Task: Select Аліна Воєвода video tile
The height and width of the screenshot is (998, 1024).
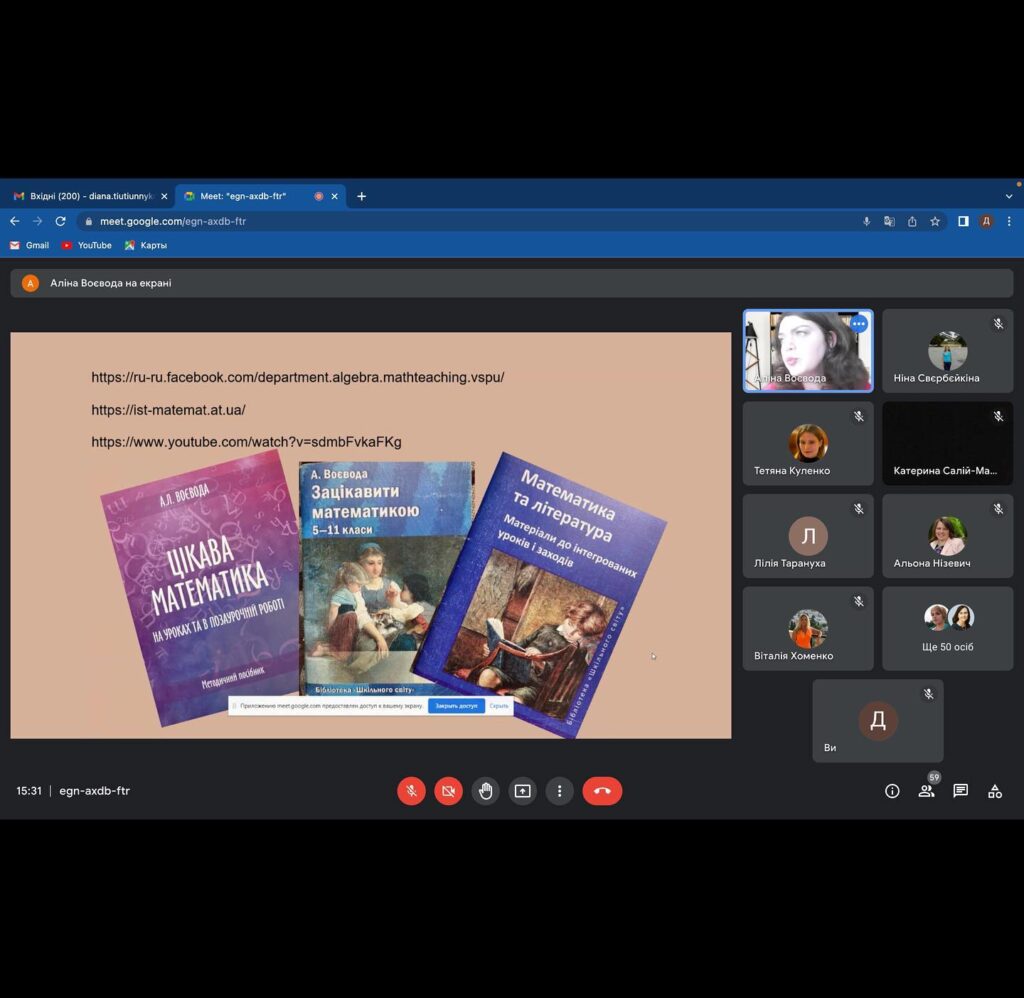Action: click(x=808, y=351)
